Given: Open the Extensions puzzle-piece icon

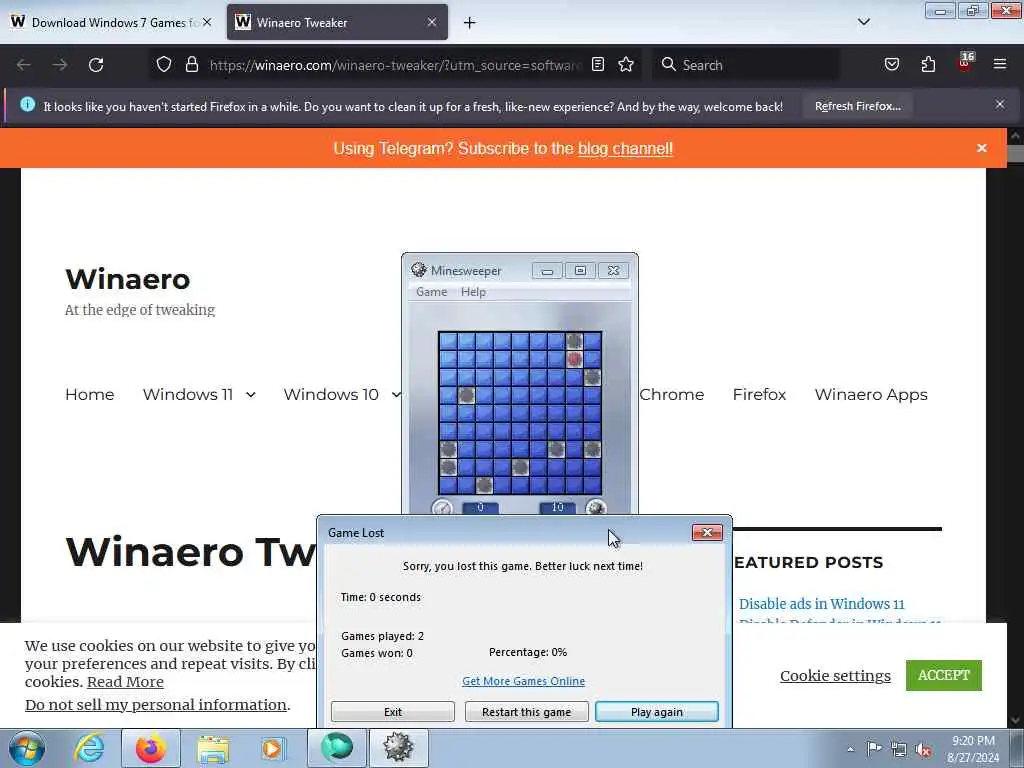Looking at the screenshot, I should tap(928, 64).
